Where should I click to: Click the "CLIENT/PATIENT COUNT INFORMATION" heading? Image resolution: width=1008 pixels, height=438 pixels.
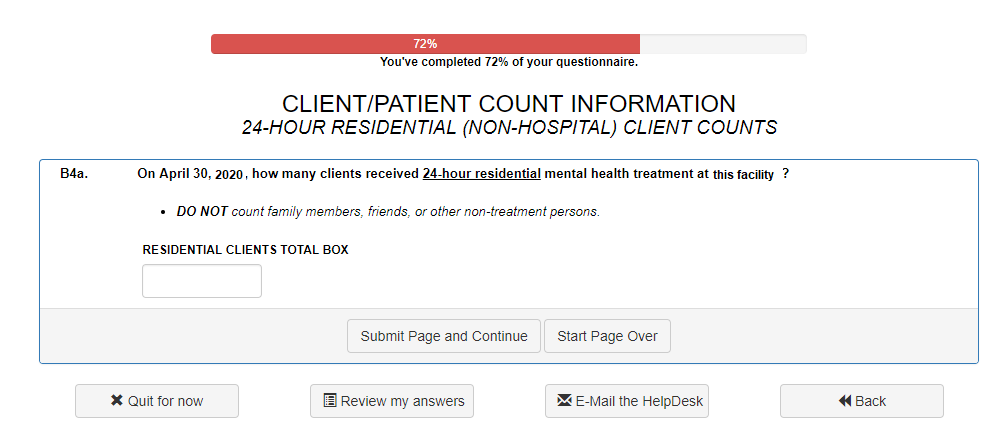coord(509,104)
